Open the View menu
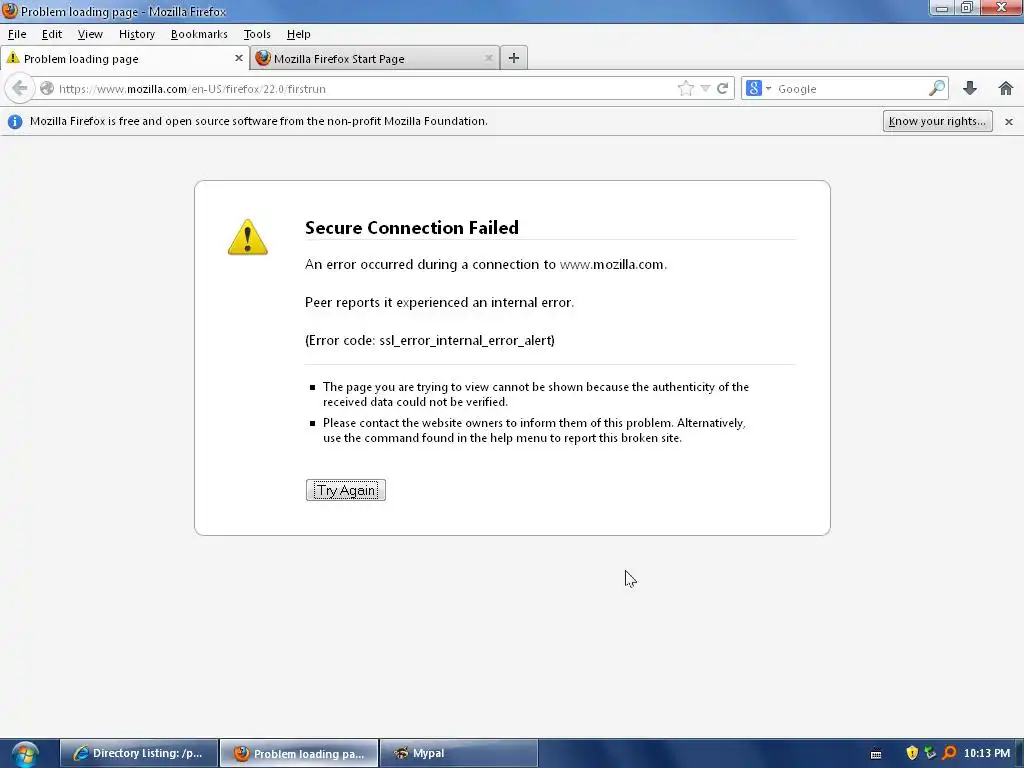 [x=90, y=34]
